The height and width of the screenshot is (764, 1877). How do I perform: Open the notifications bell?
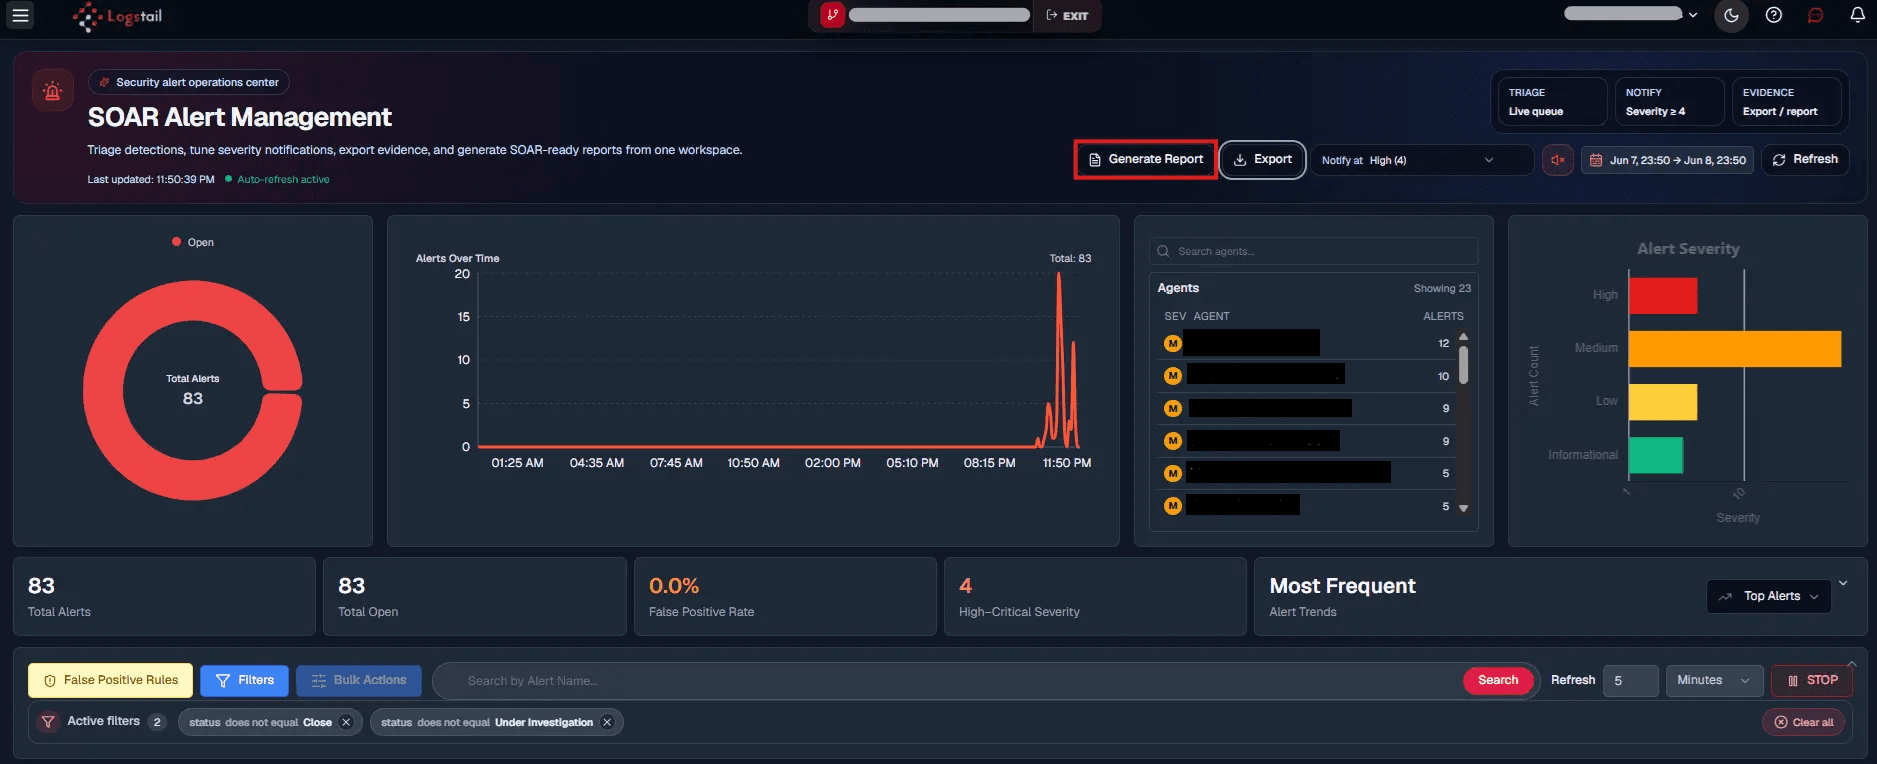click(1857, 15)
